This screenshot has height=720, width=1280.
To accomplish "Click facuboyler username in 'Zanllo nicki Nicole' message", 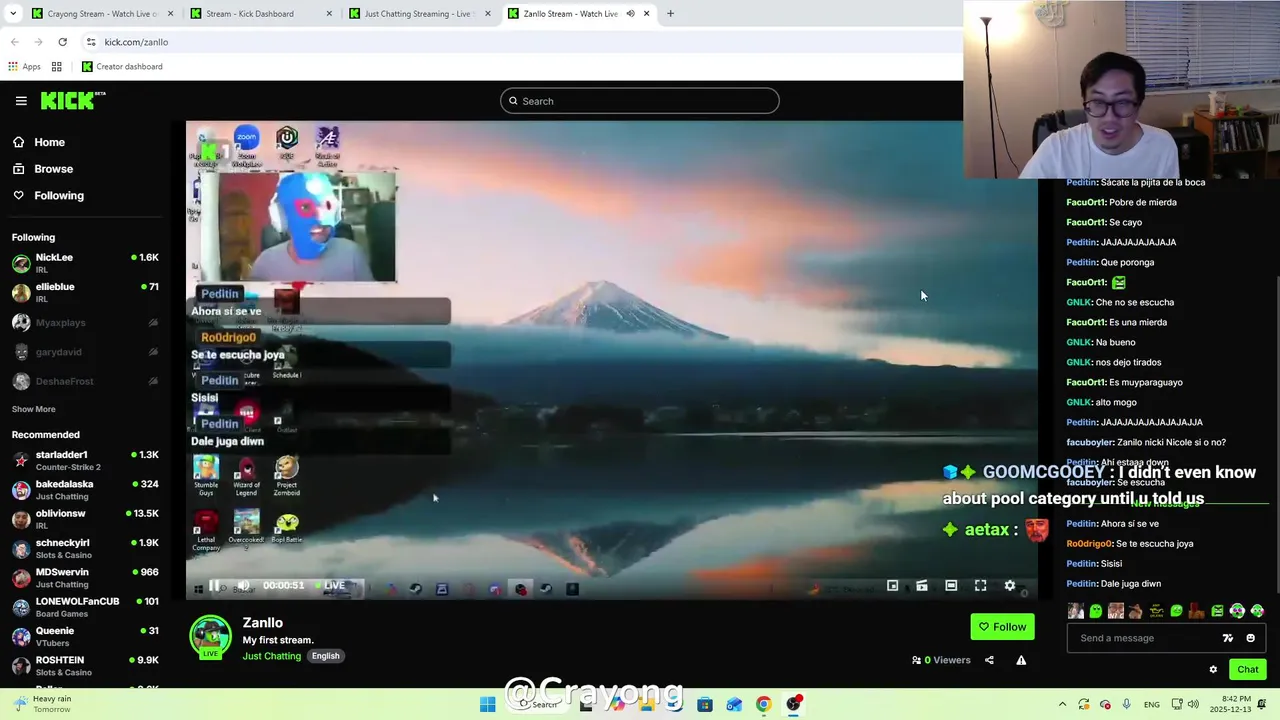I will 1091,442.
